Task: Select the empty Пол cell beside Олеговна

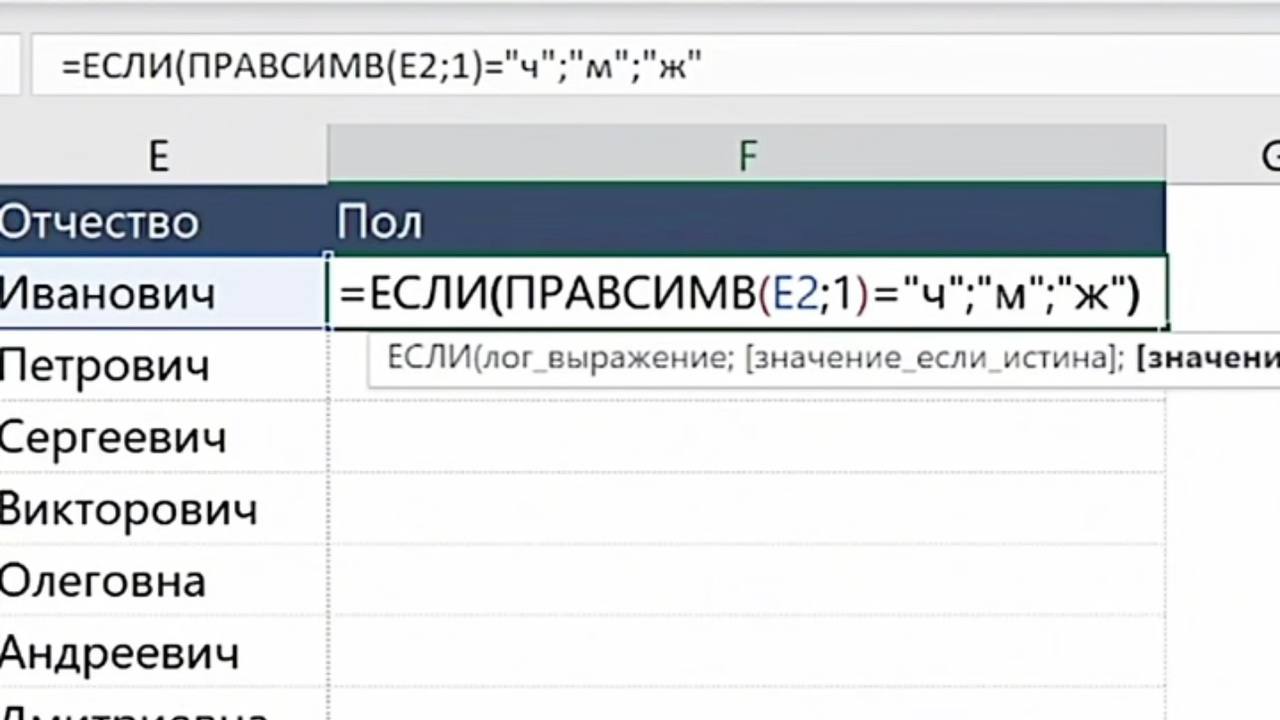Action: [x=747, y=580]
